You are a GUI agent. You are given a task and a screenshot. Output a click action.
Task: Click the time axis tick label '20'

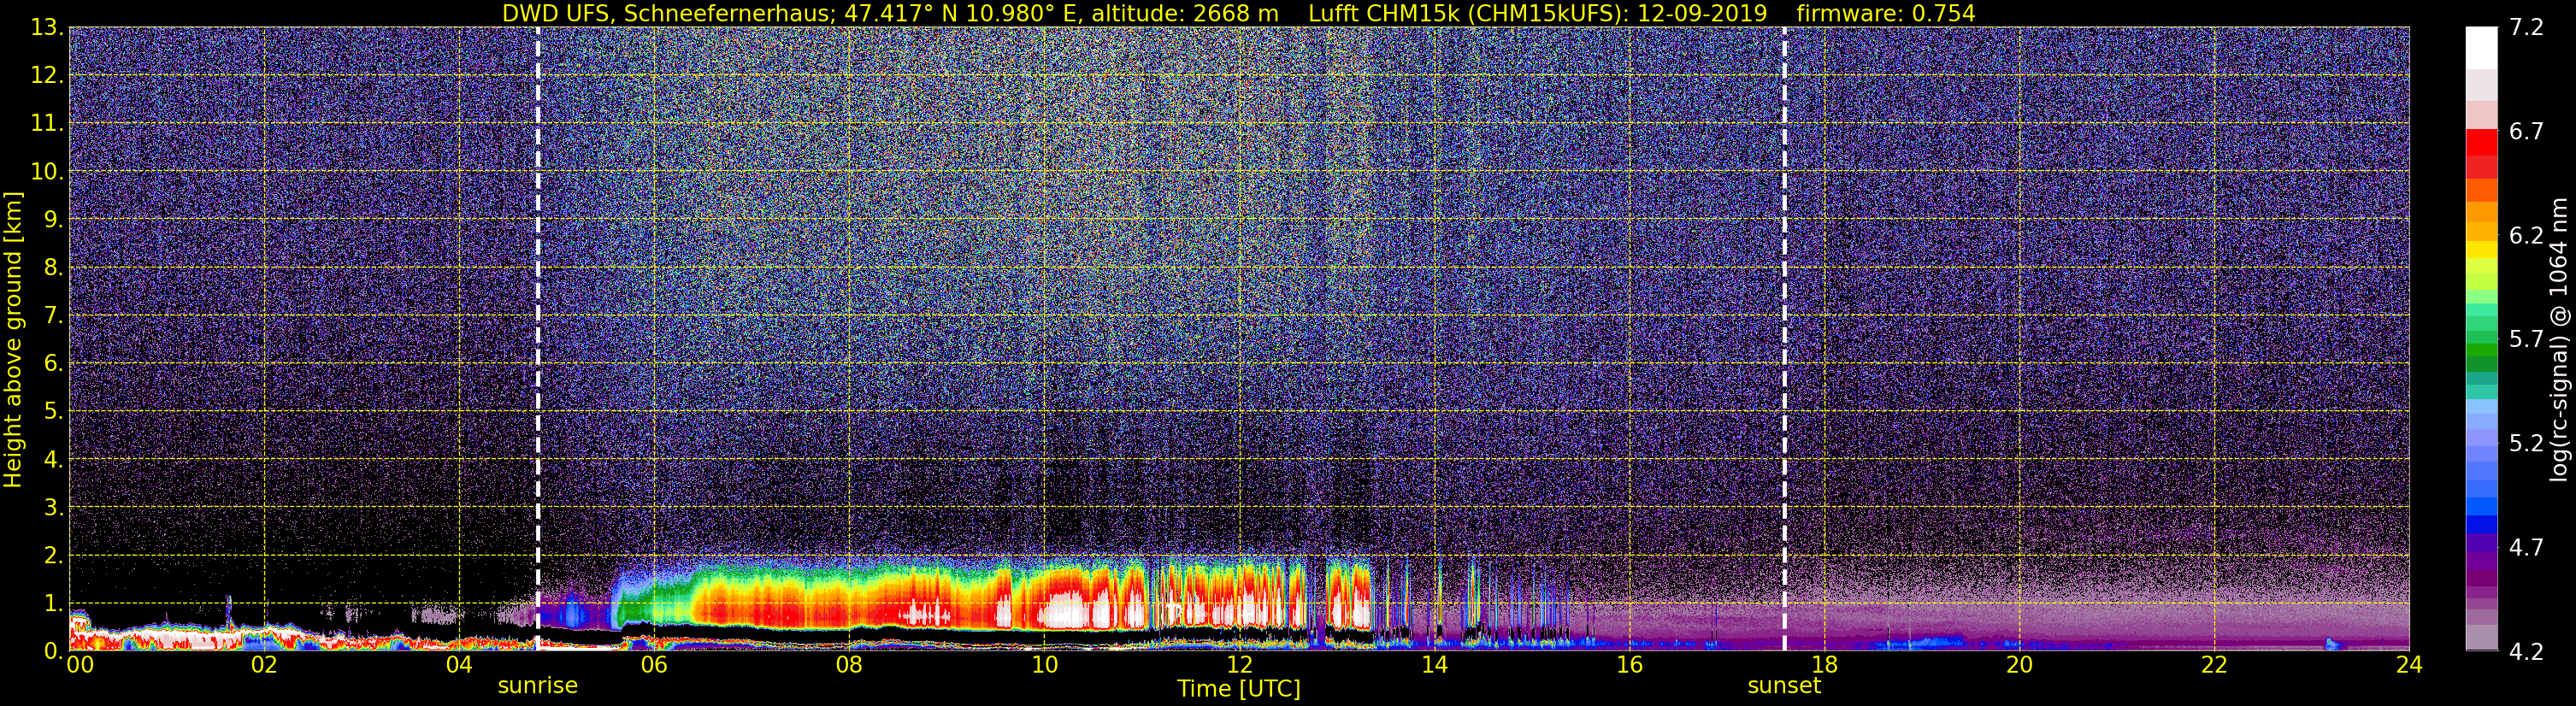(x=2019, y=665)
